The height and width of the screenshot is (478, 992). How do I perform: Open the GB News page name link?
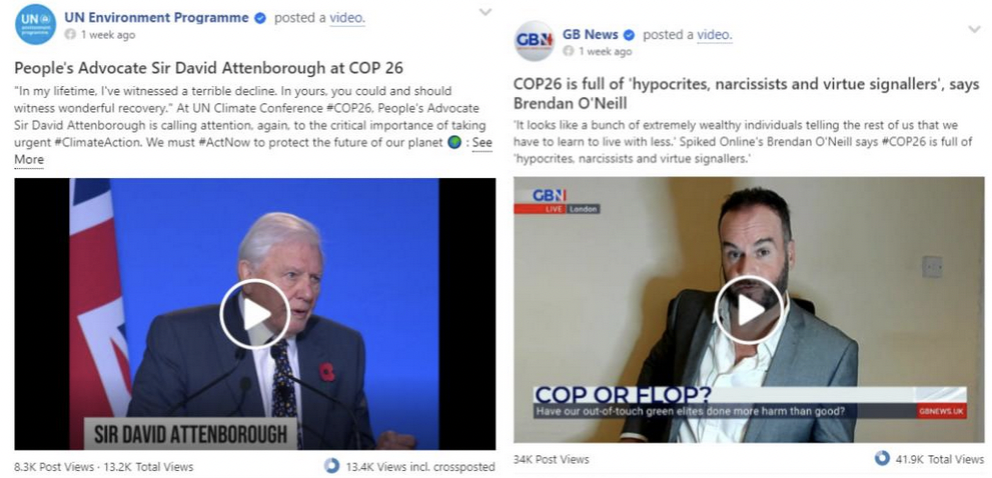(590, 34)
